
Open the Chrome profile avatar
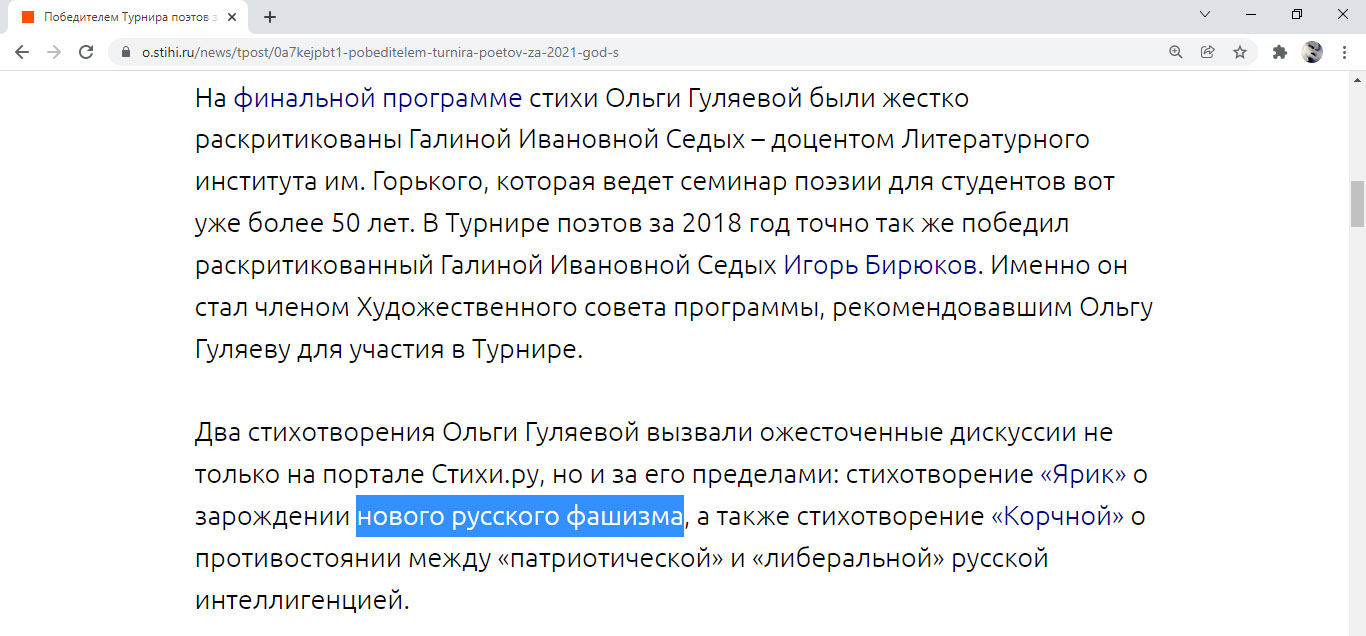tap(1312, 52)
